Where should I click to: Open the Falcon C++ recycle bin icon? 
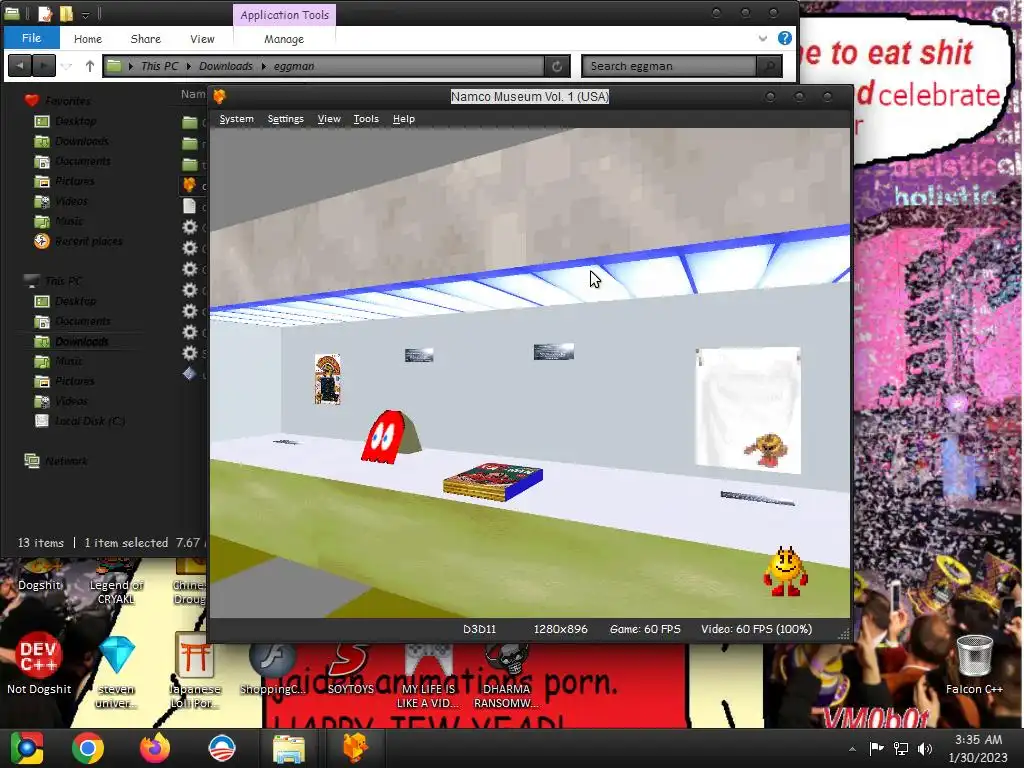[x=974, y=665]
